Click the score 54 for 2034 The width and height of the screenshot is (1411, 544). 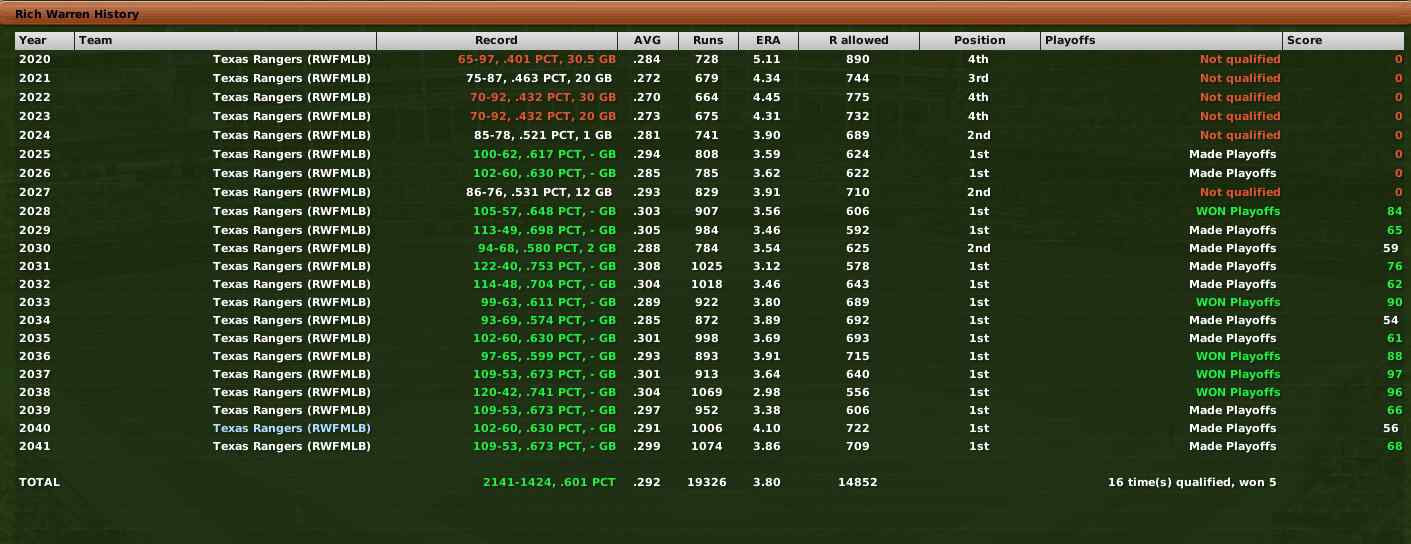tap(1390, 320)
